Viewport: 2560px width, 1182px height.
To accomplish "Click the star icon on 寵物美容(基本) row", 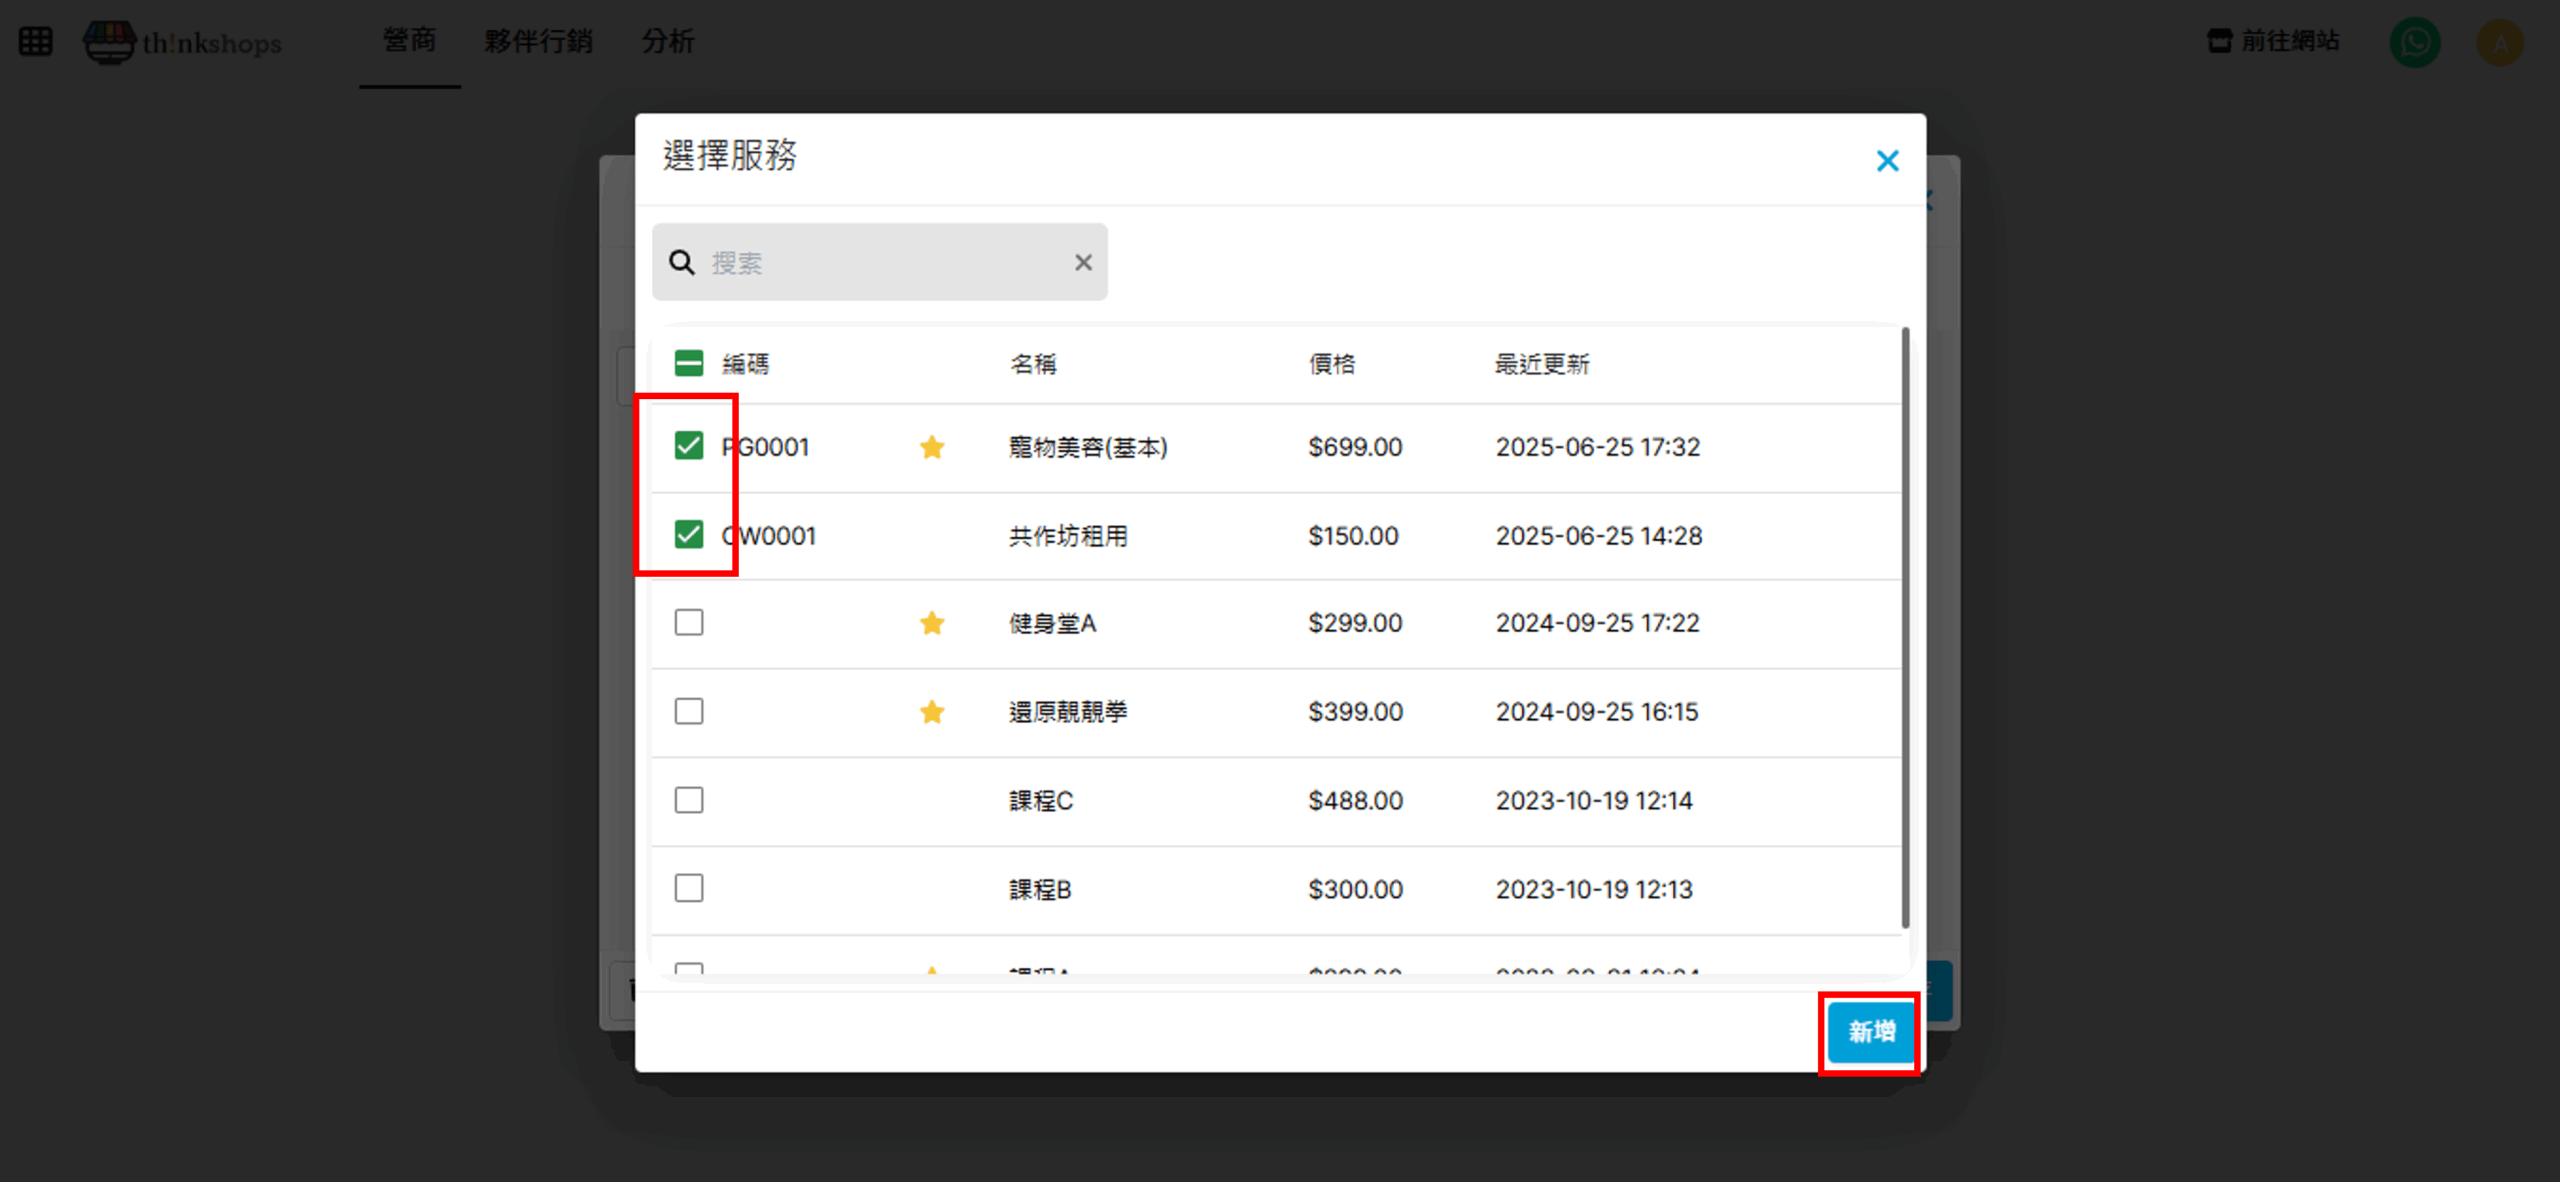I will point(932,447).
